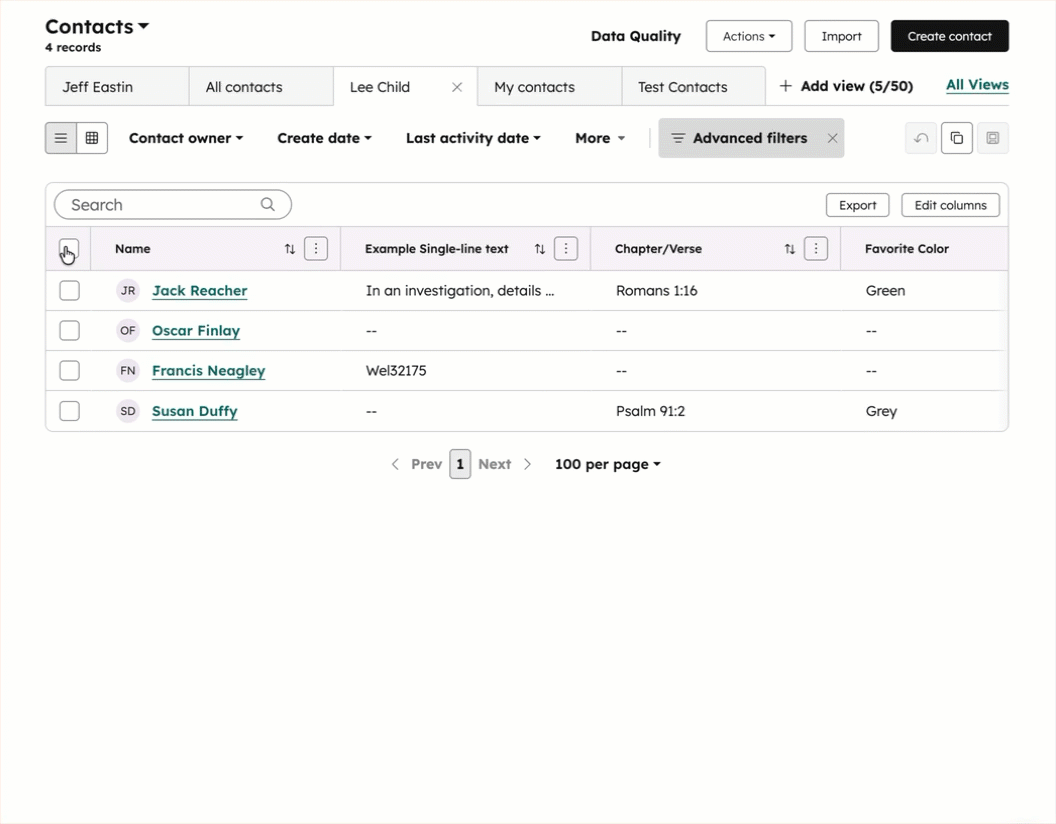Check the select-all records checkbox

69,248
